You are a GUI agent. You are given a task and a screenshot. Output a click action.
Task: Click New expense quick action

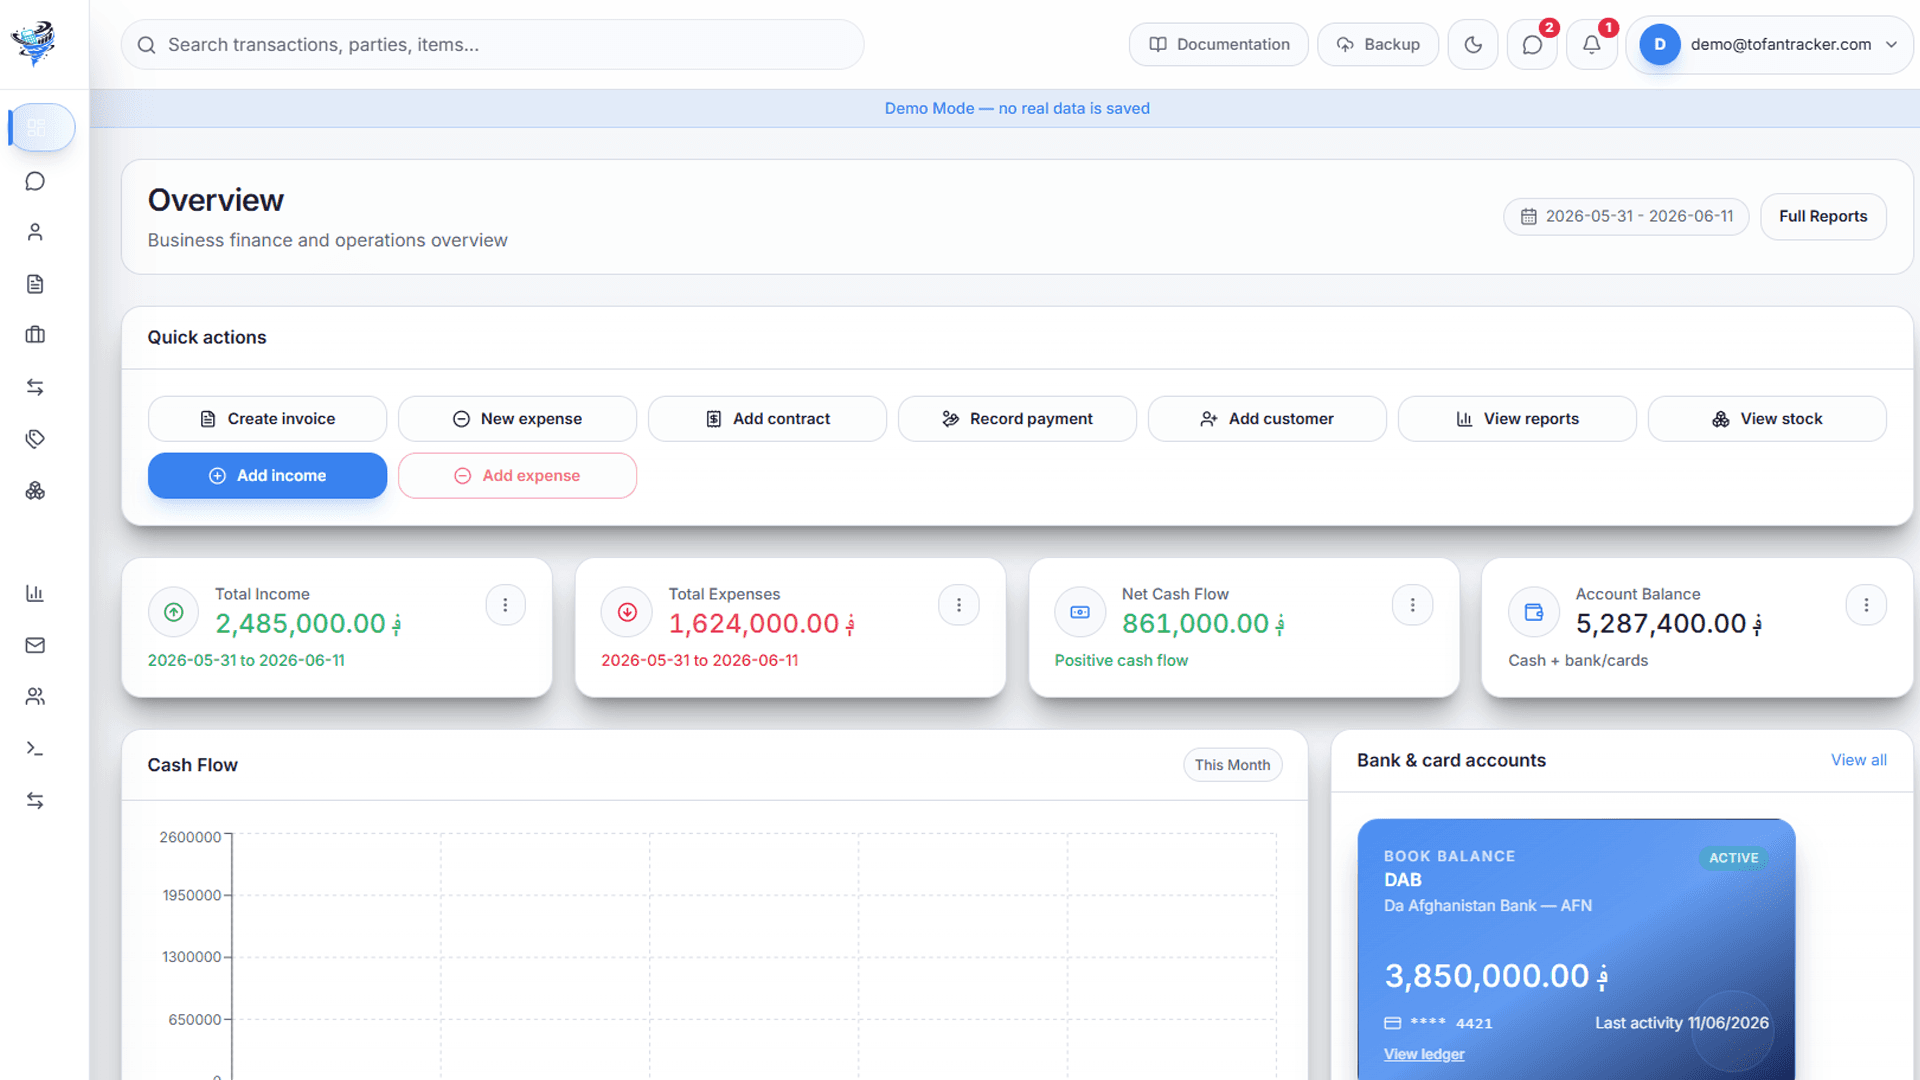517,419
